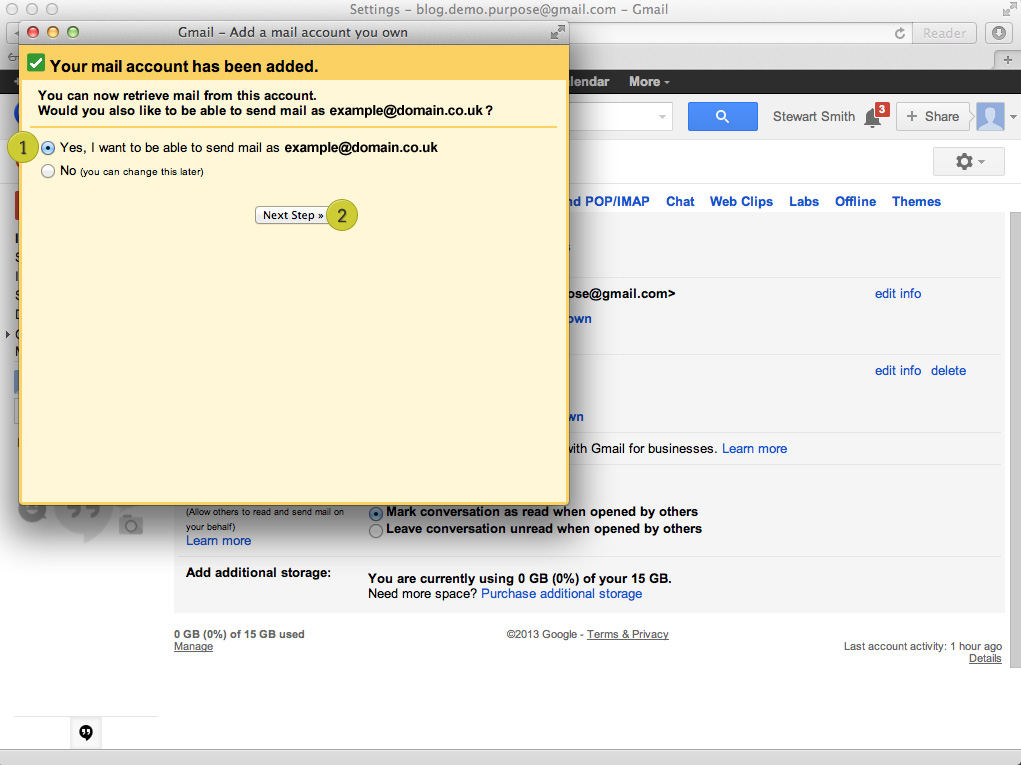Viewport: 1021px width, 765px height.
Task: Open the 'Purchase additional storage' link
Action: coord(561,594)
